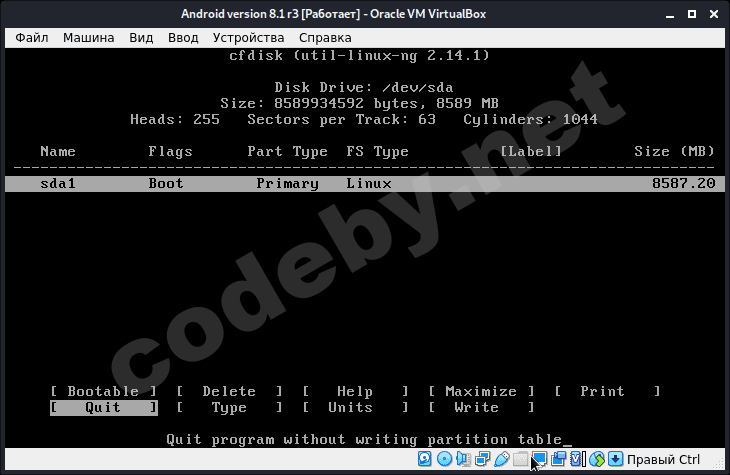Click the Linux FS type cell
The image size is (730, 475).
369,183
